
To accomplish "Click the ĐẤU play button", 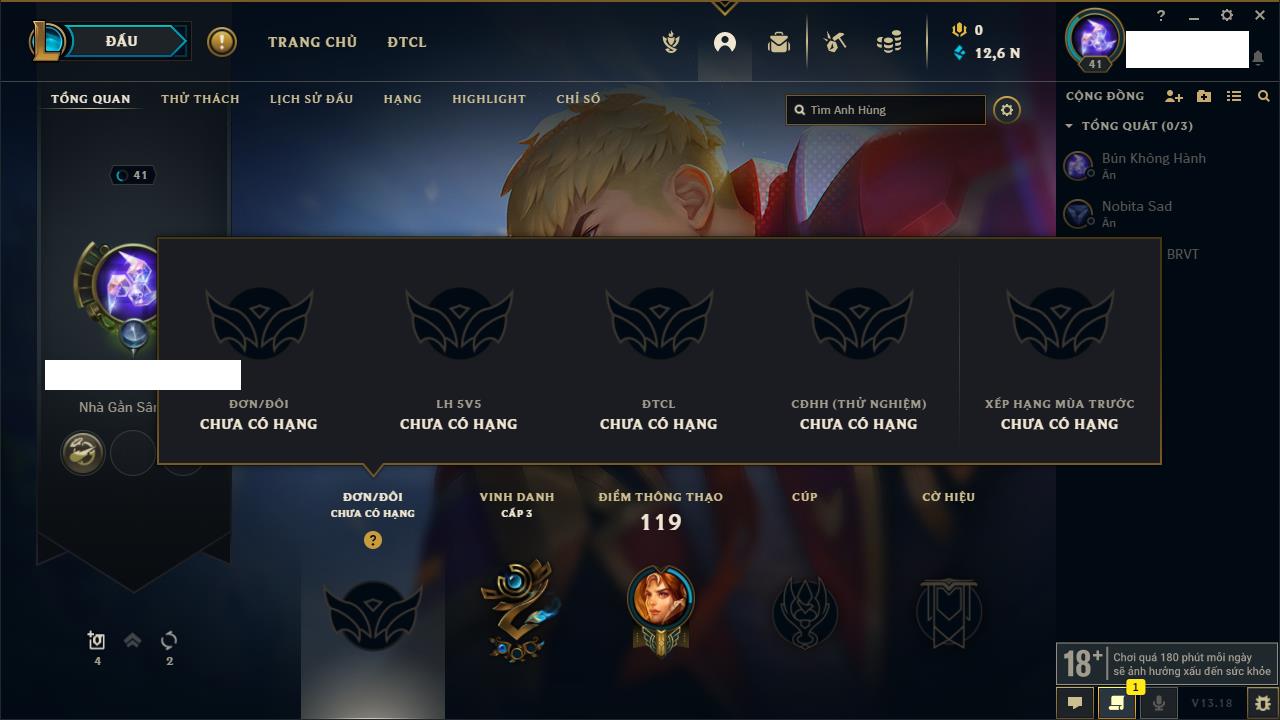I will (122, 42).
